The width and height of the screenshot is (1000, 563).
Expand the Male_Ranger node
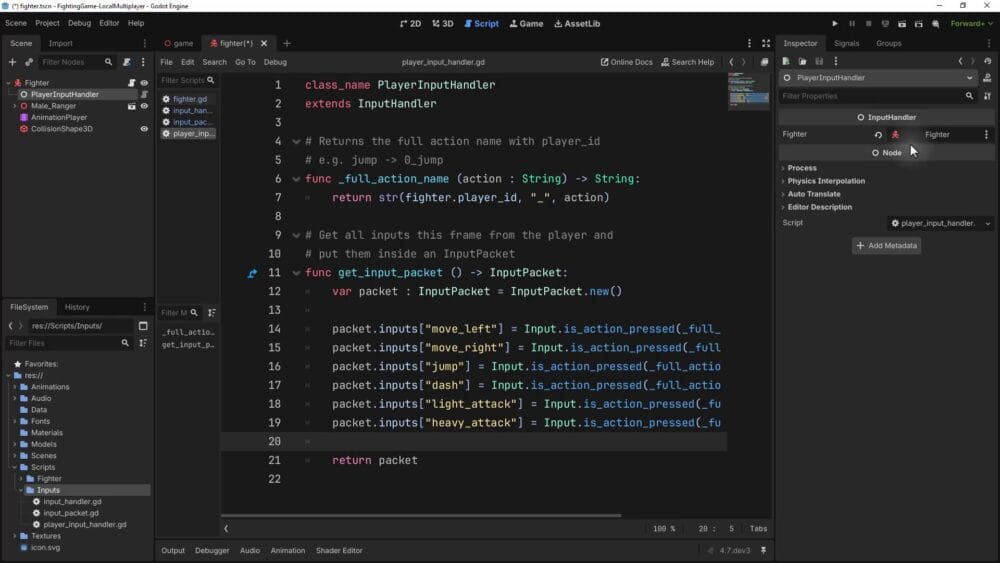(15, 106)
